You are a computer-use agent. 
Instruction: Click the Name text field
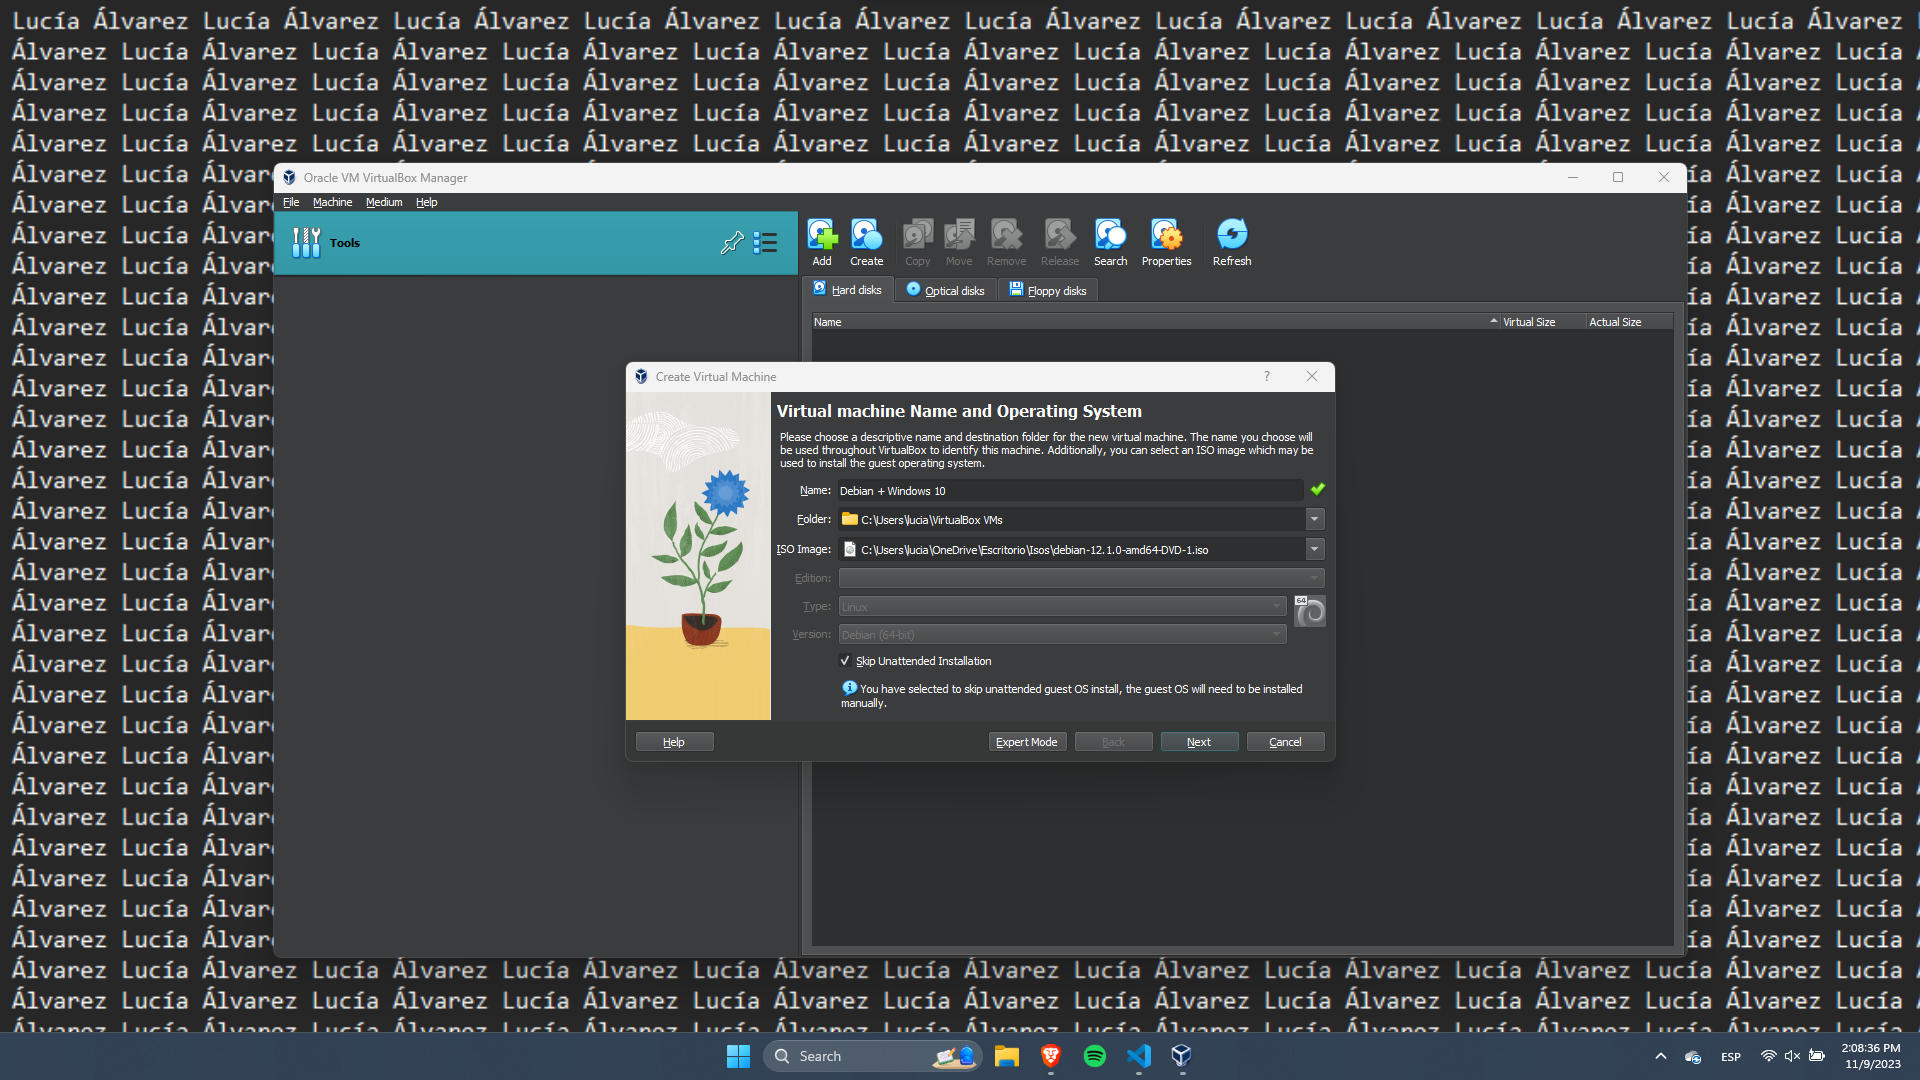pos(1068,491)
